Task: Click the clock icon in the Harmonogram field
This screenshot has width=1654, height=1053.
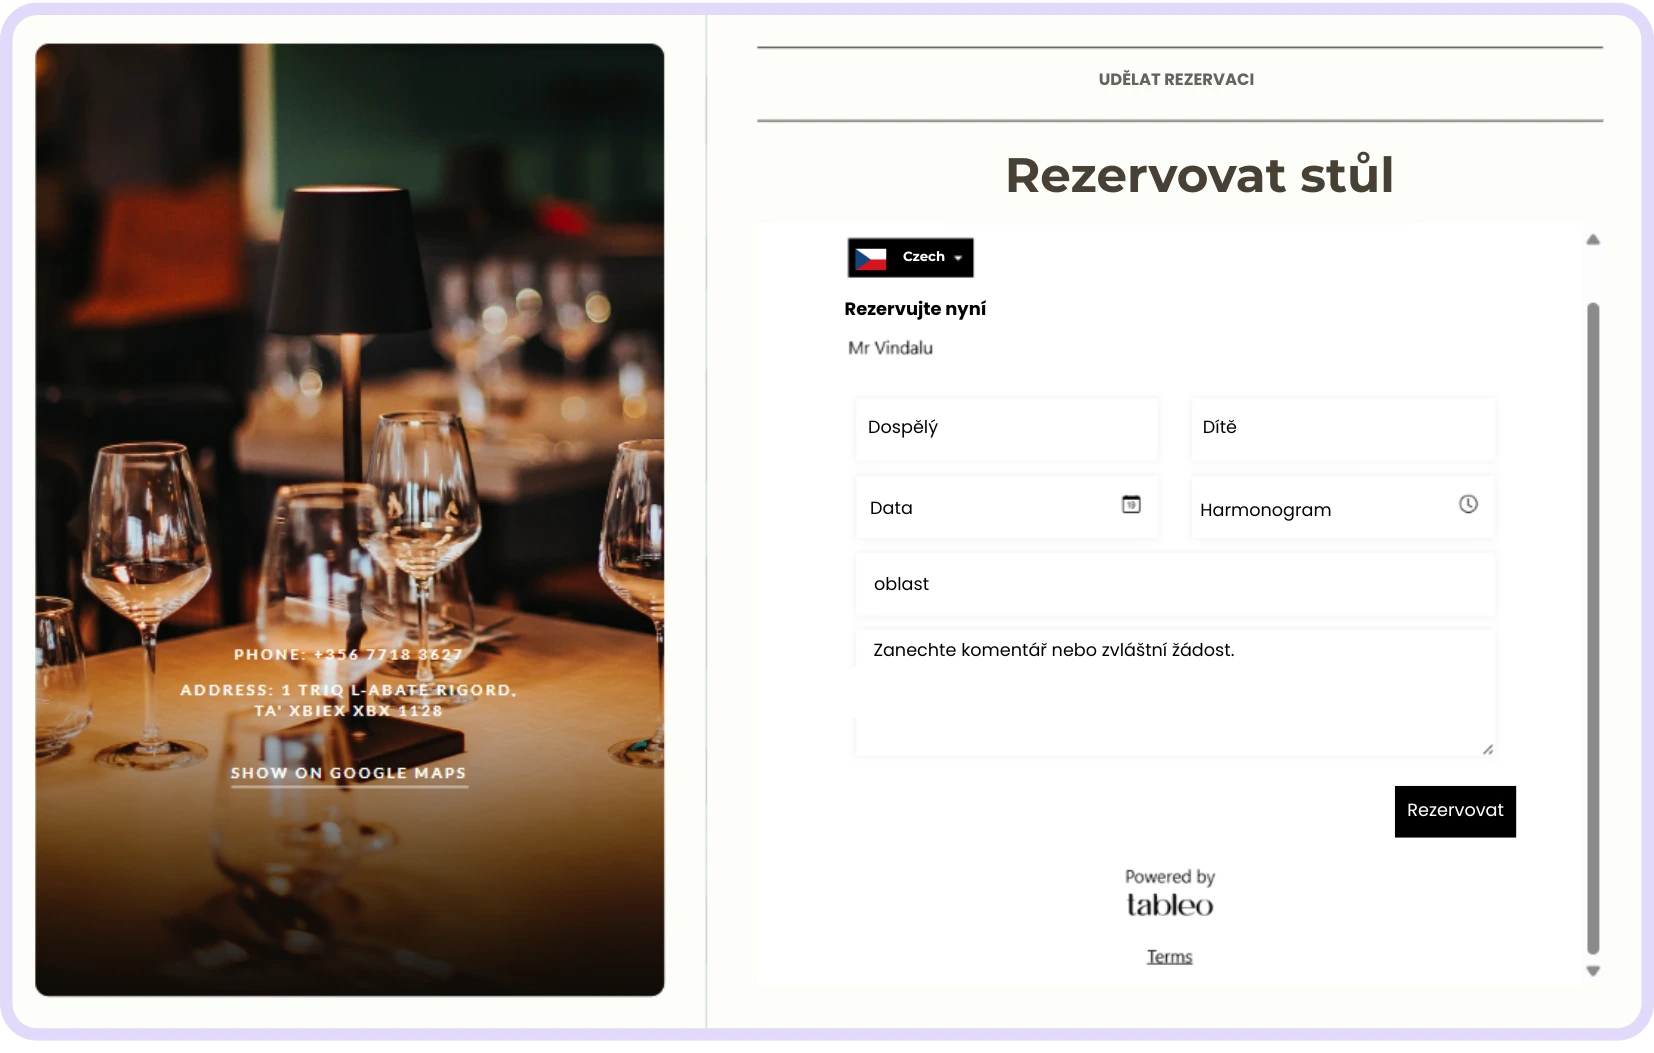Action: tap(1468, 505)
